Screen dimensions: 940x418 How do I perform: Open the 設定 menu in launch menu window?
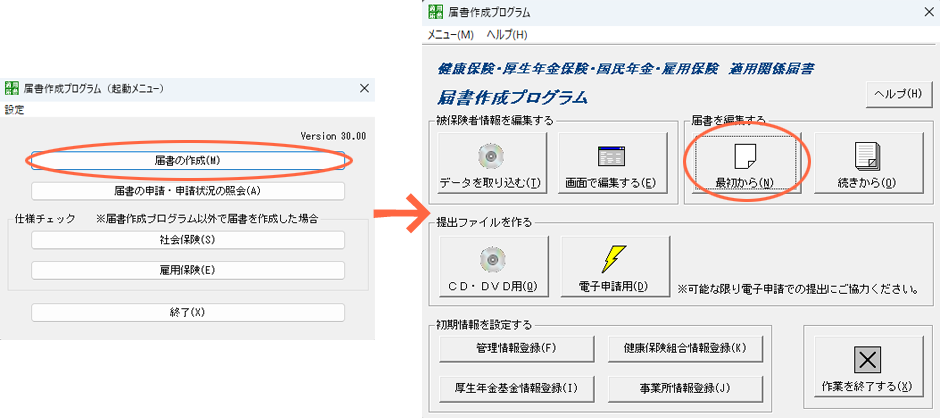pyautogui.click(x=14, y=110)
